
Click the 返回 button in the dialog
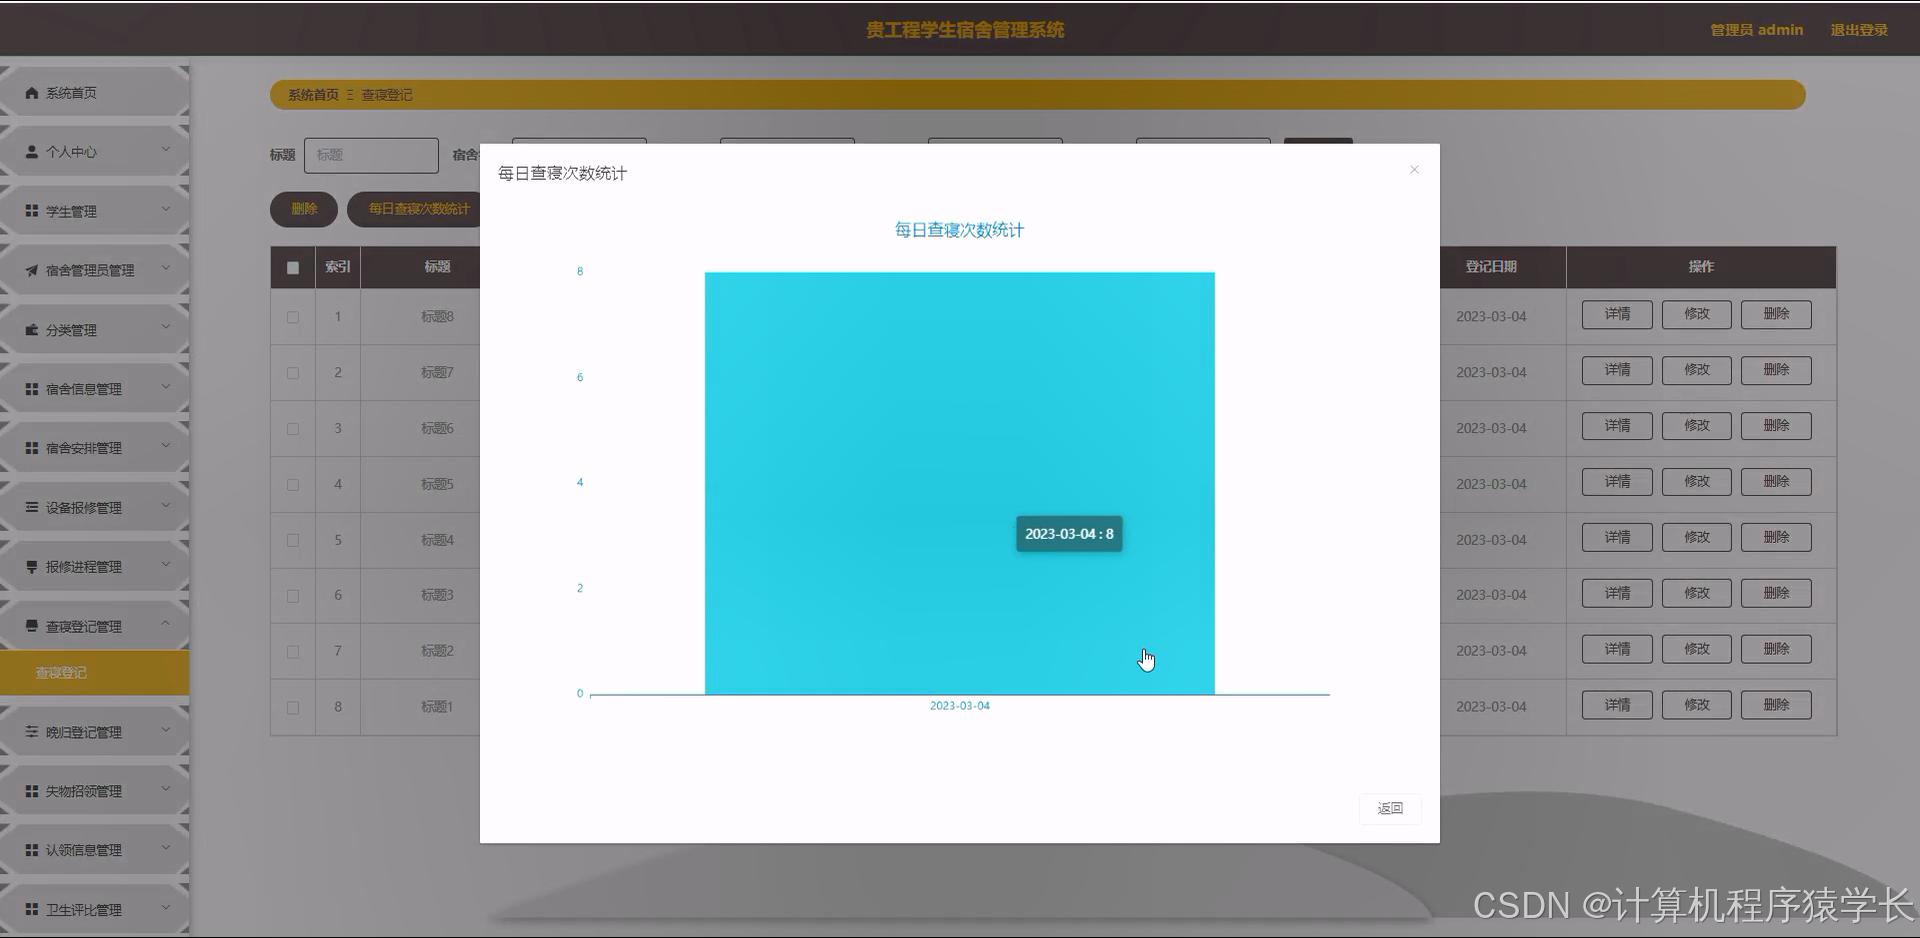1390,808
